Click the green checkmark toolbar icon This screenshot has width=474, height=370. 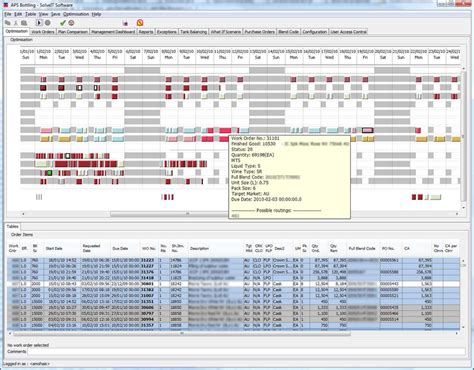[63, 23]
